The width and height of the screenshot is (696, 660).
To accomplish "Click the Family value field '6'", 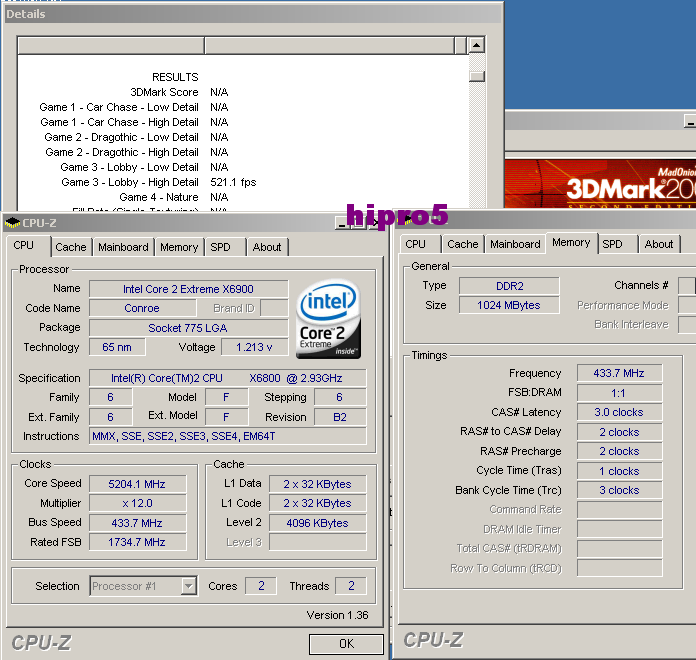I will pyautogui.click(x=111, y=397).
